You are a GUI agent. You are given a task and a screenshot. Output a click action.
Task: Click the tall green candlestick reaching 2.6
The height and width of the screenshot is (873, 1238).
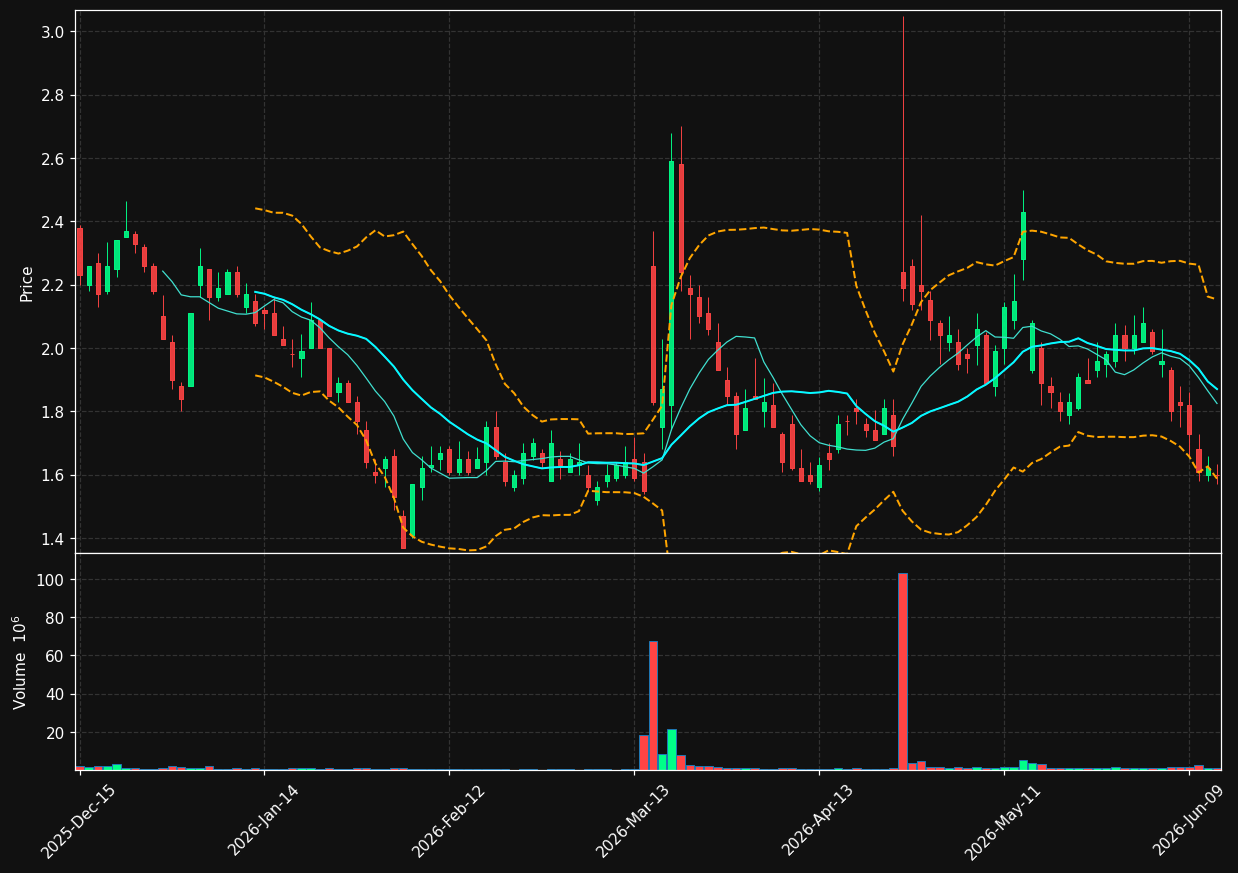pyautogui.click(x=671, y=283)
